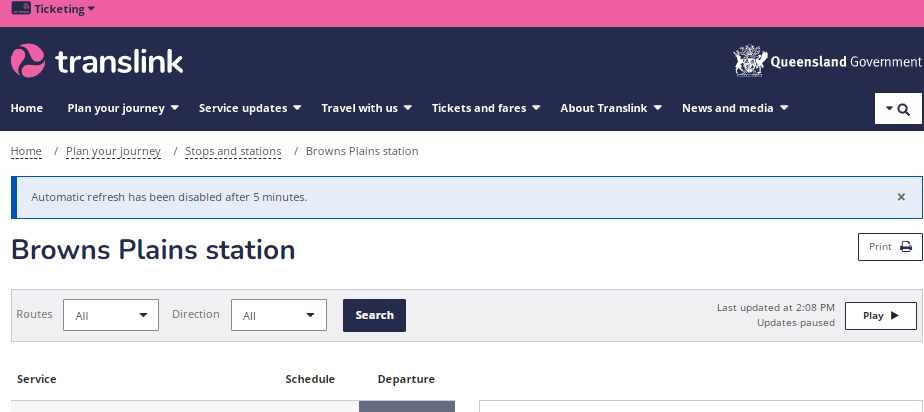
Task: Open the Routes dropdown
Action: (111, 315)
